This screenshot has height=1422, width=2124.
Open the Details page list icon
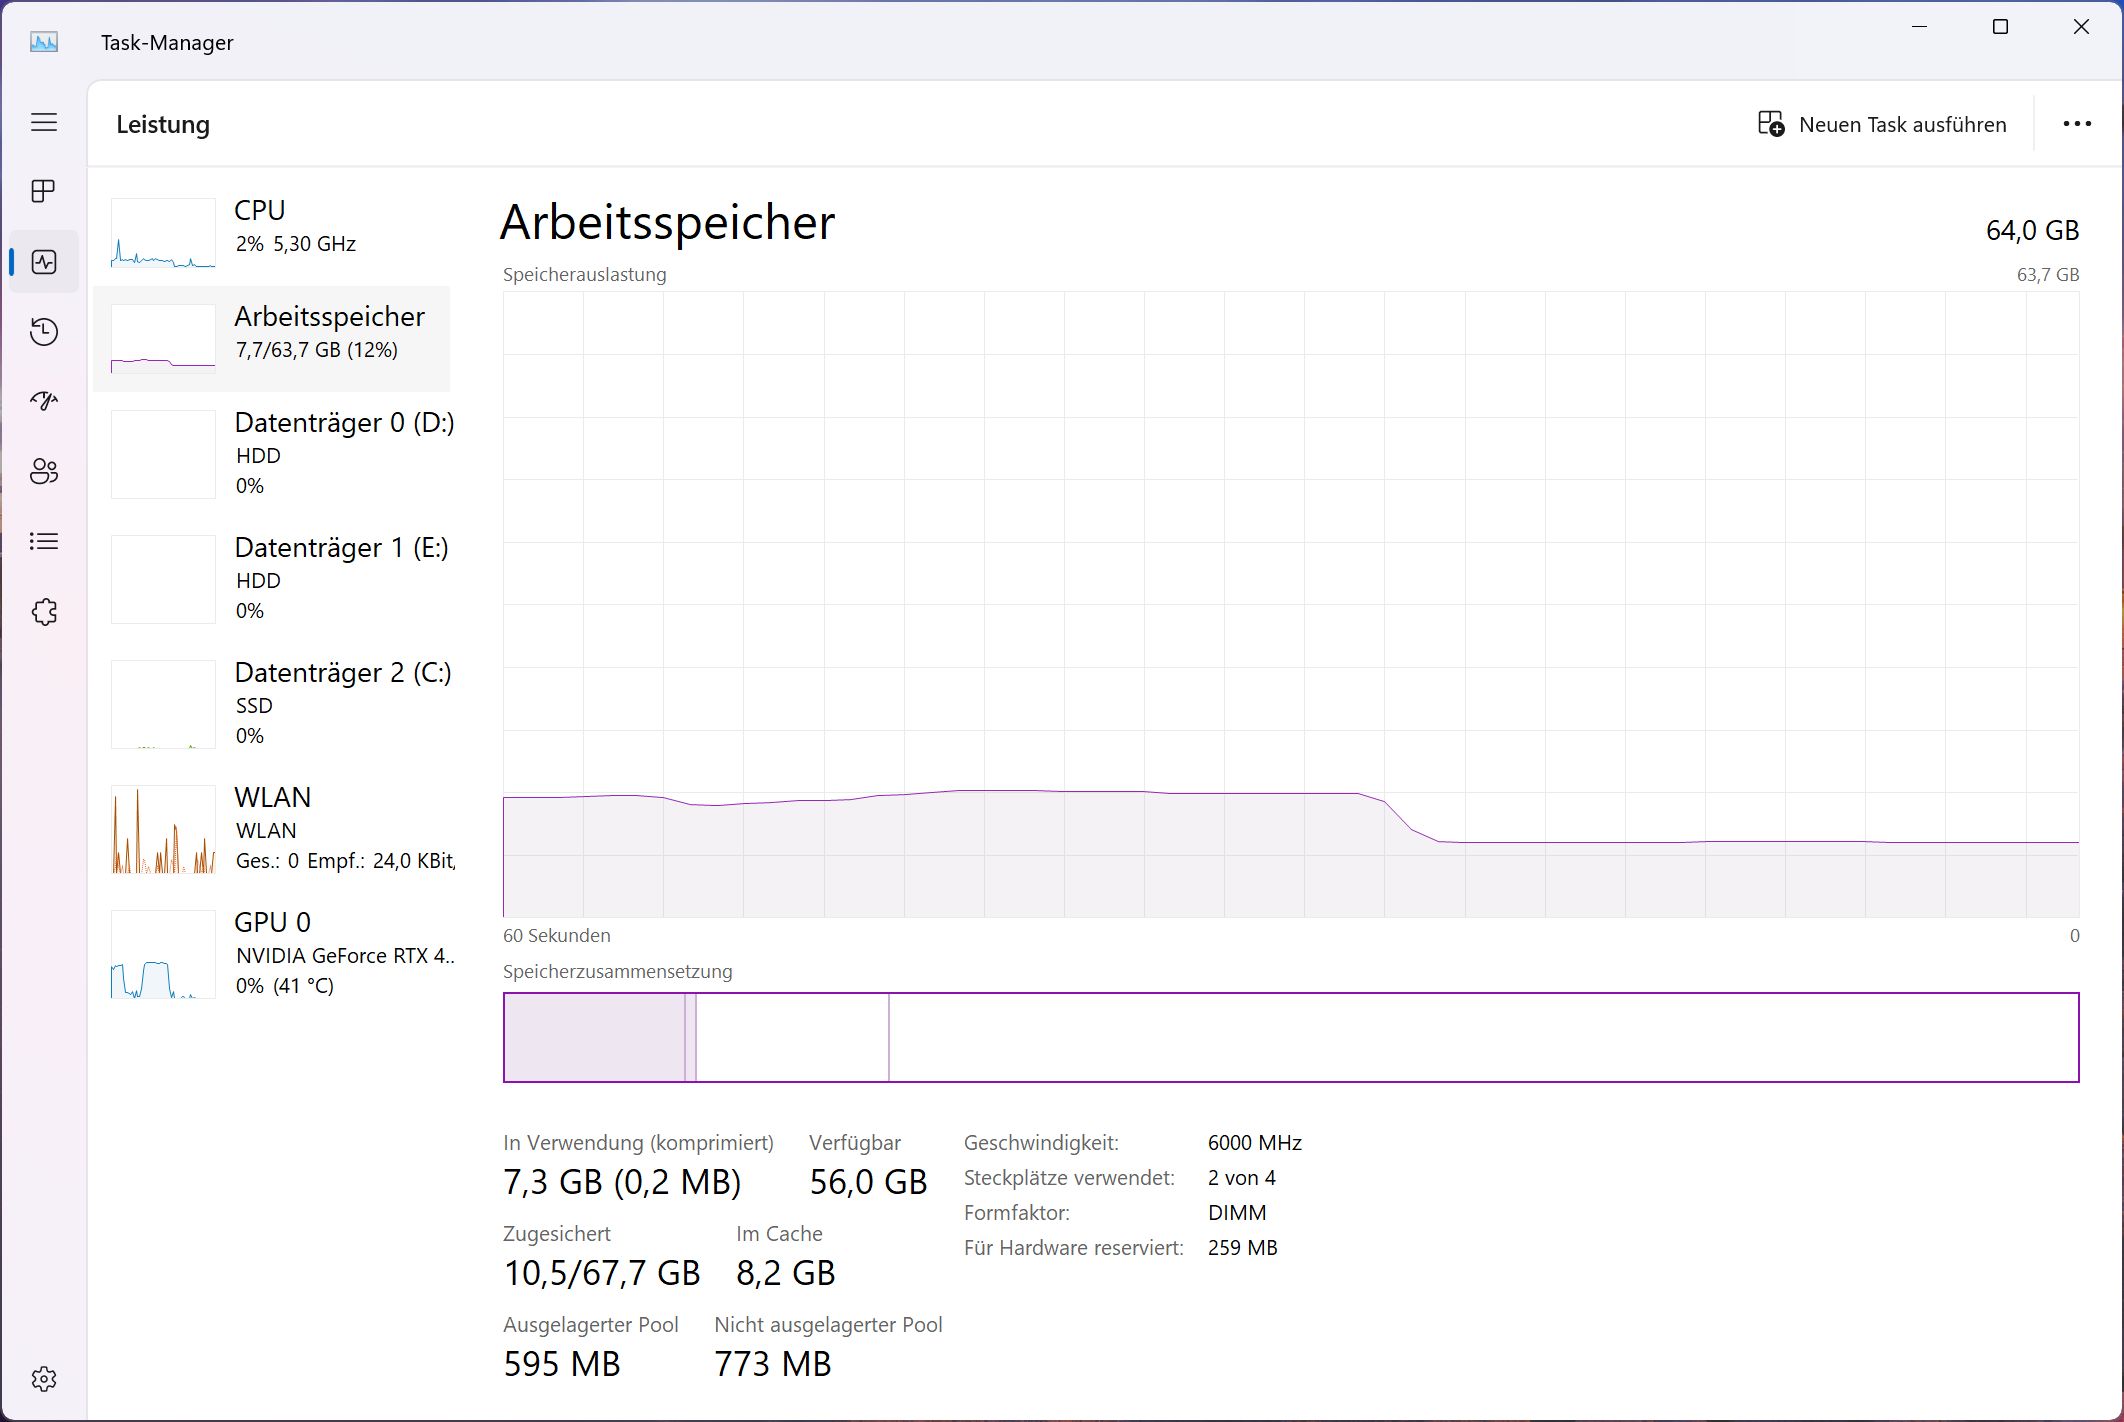44,541
